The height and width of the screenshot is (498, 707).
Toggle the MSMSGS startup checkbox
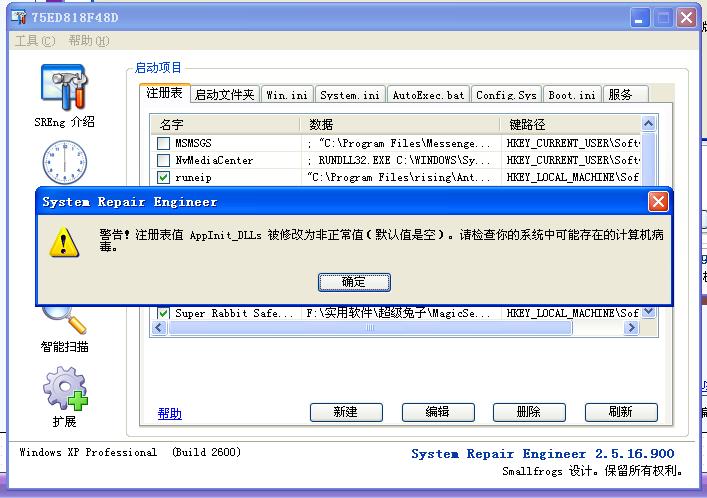coord(163,143)
